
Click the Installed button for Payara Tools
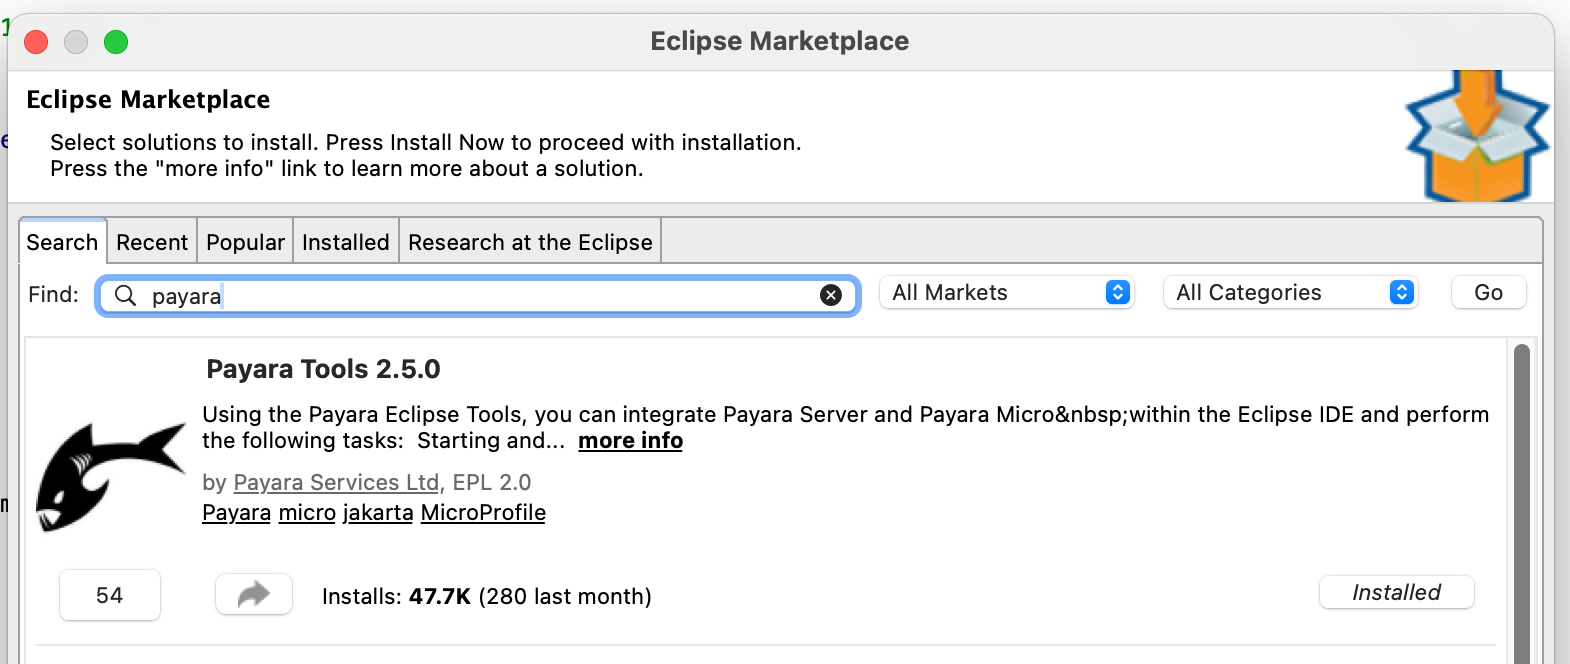pos(1397,592)
